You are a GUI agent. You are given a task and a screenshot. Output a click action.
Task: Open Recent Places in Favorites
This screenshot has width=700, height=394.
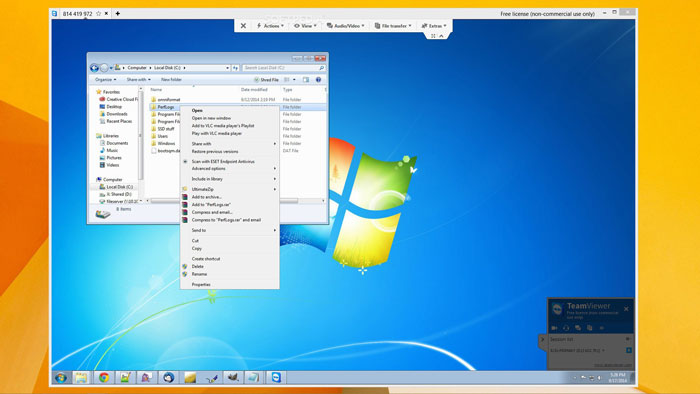(x=116, y=121)
